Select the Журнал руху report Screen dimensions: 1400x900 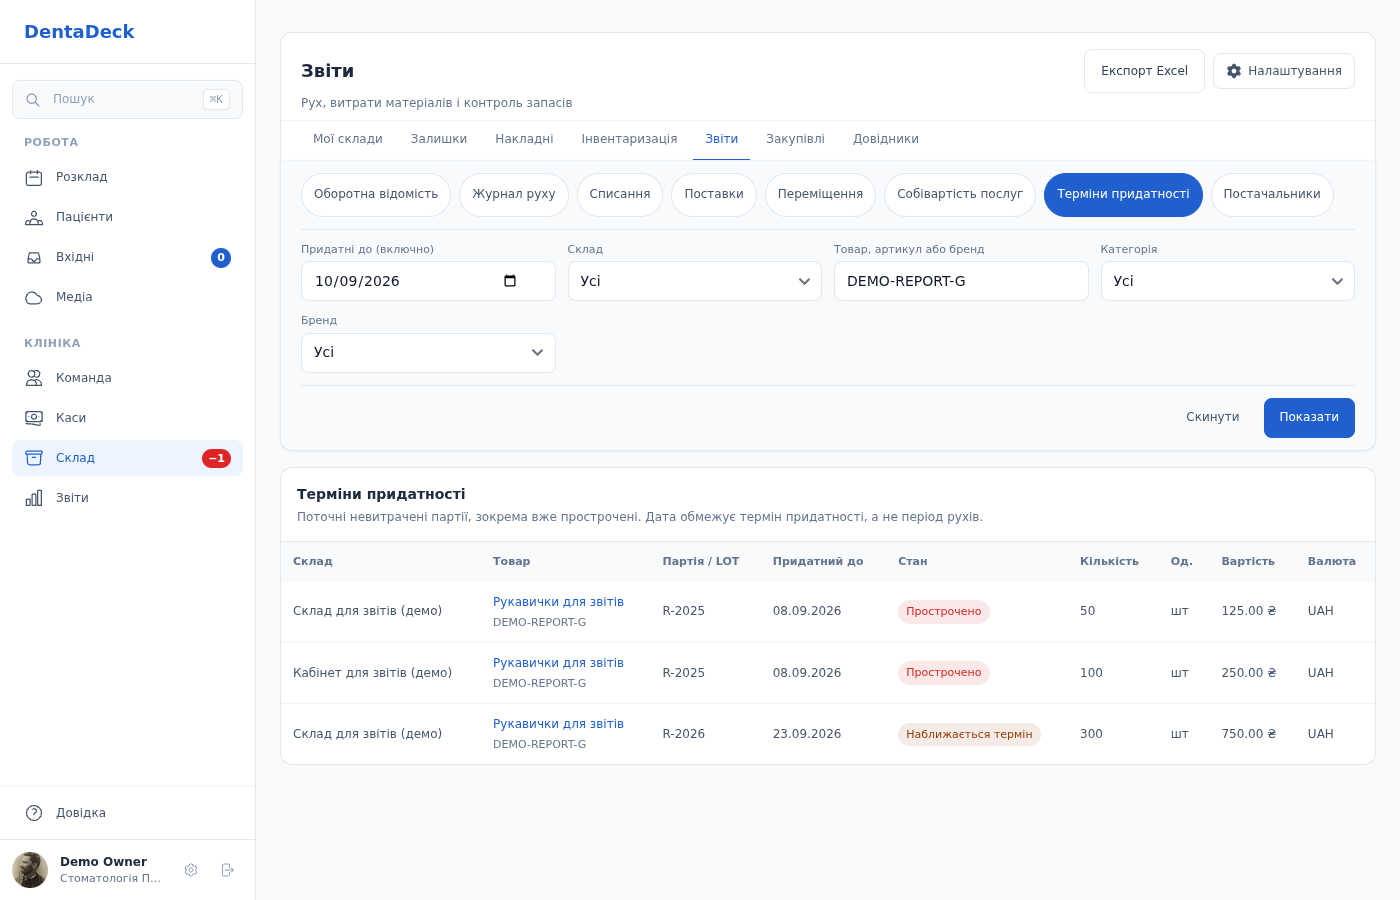(x=514, y=195)
